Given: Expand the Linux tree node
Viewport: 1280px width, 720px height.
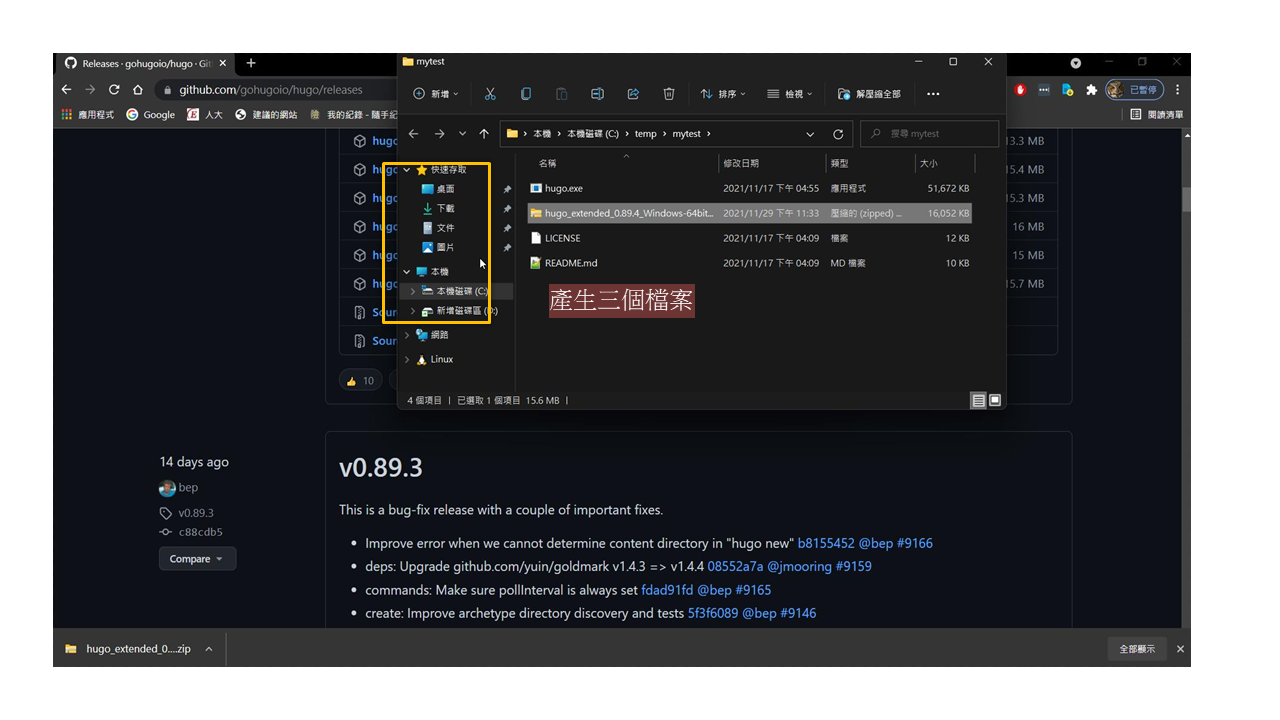Looking at the screenshot, I should [407, 359].
